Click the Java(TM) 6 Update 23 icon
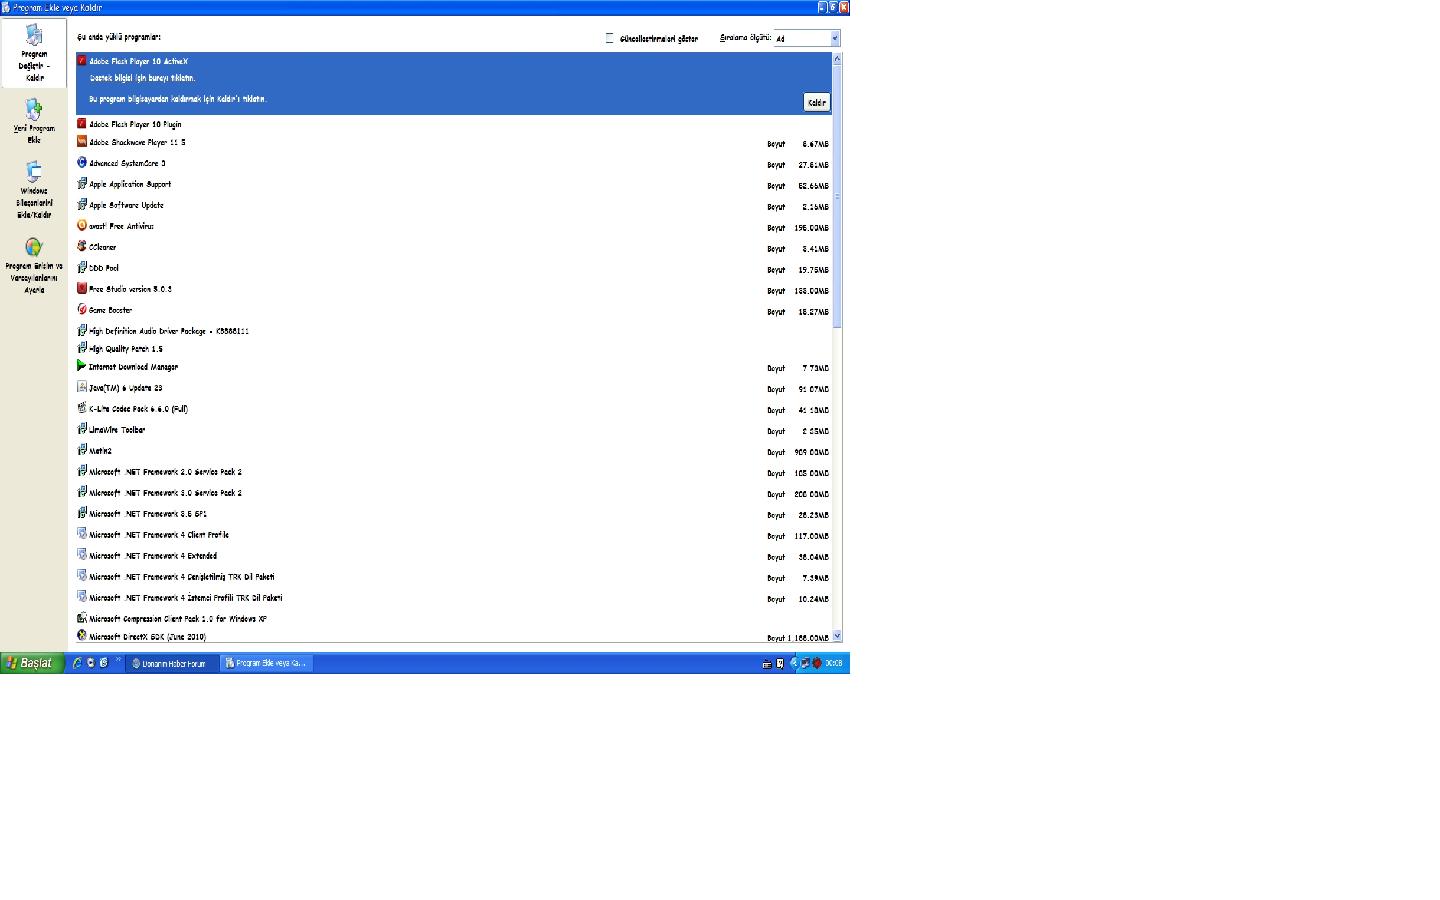 [82, 388]
